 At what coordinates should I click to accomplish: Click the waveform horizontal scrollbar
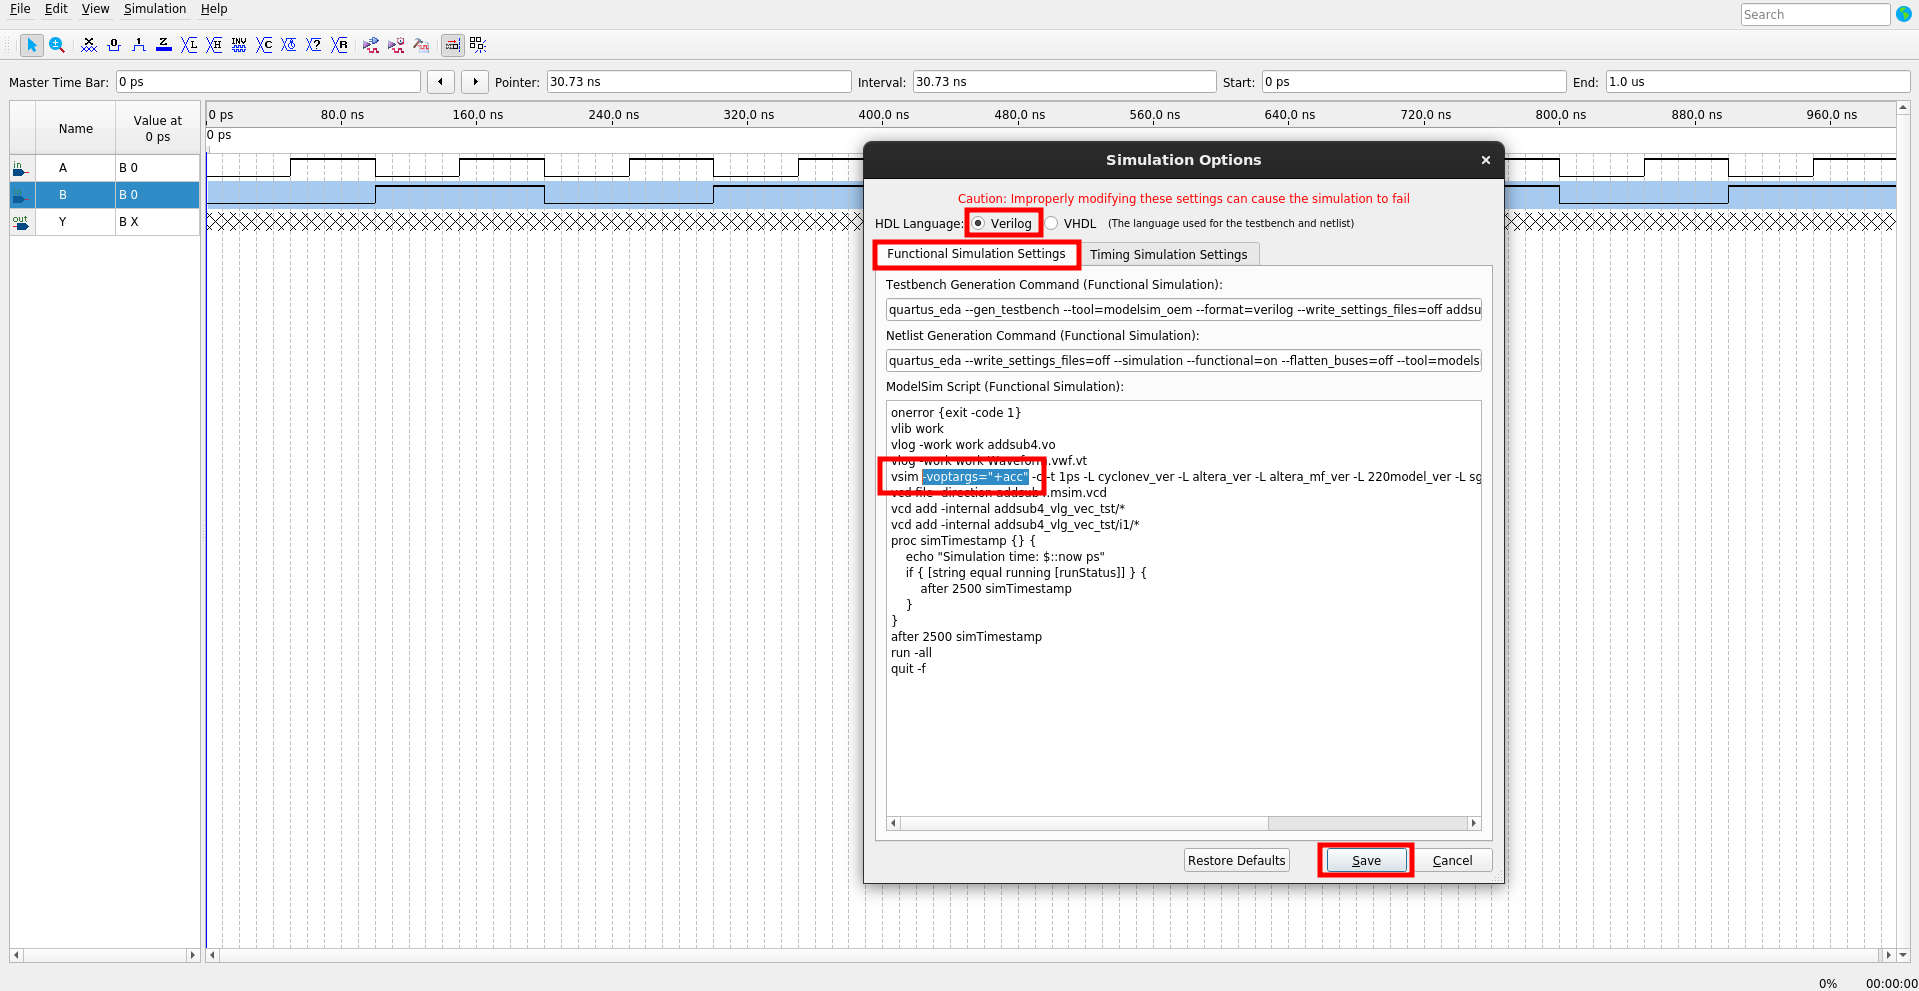(1050, 955)
